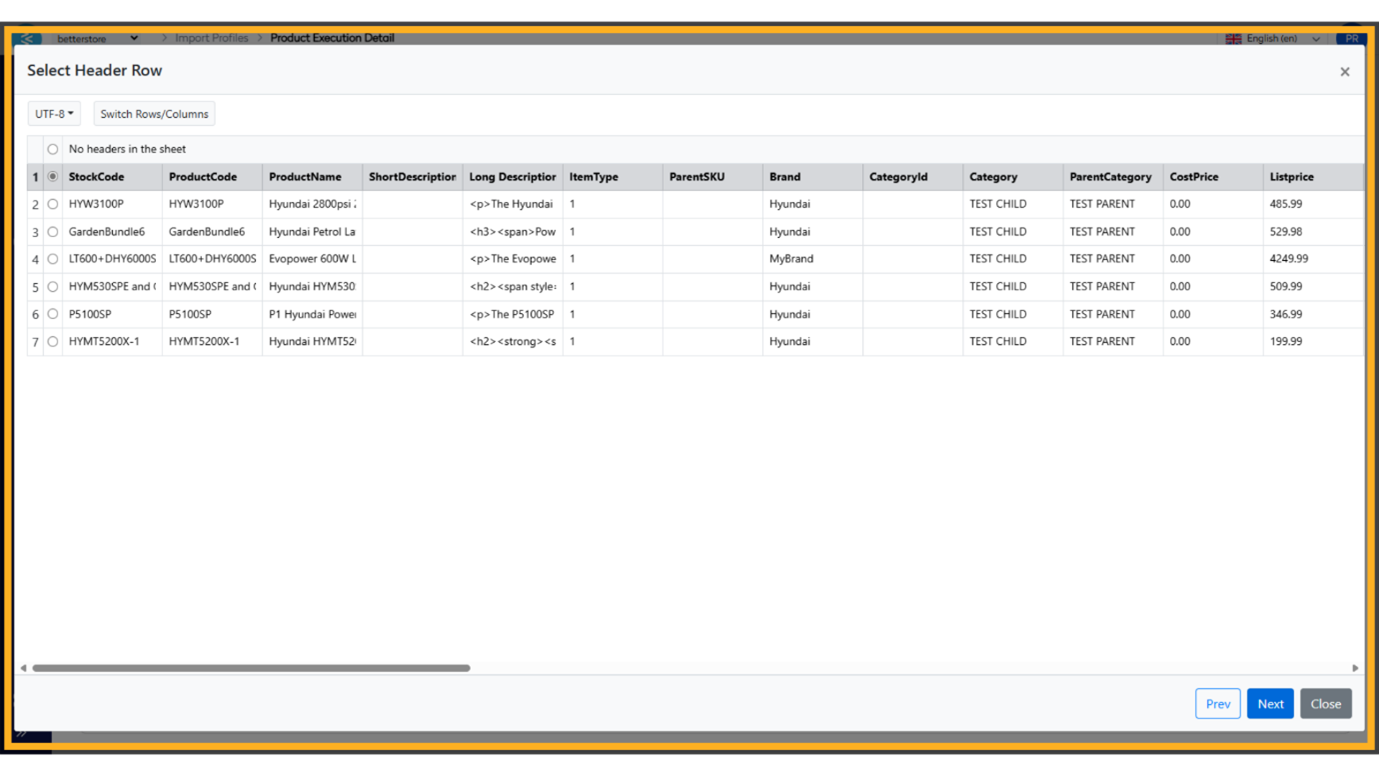This screenshot has height=776, width=1379.
Task: Click Product Execution Detail breadcrumb
Action: click(332, 38)
